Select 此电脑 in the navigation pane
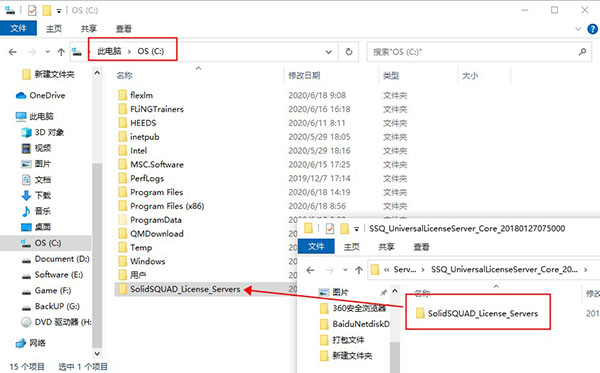The height and width of the screenshot is (373, 600). 34,116
